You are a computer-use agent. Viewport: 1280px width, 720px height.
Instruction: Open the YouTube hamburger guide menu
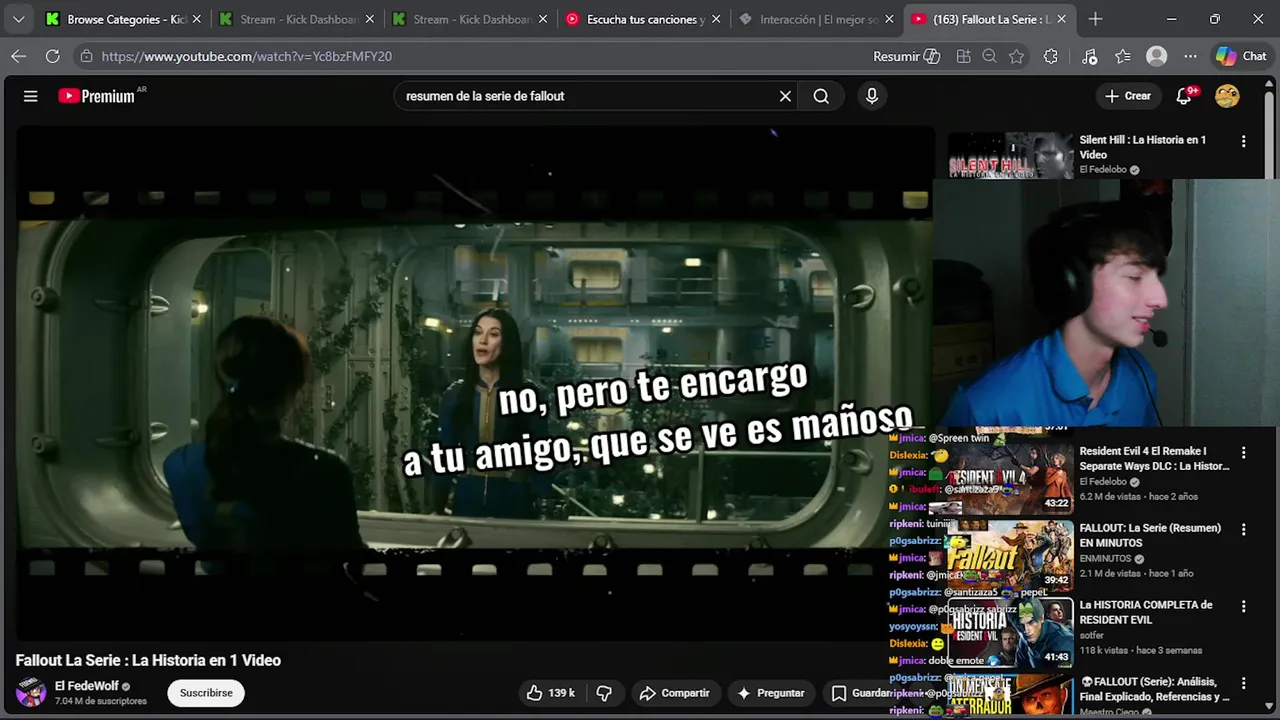click(31, 96)
